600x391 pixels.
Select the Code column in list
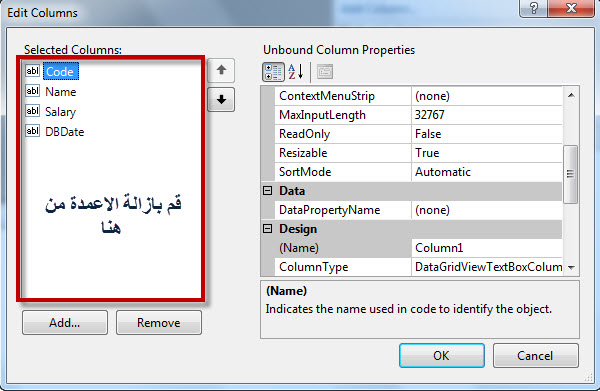pos(60,72)
